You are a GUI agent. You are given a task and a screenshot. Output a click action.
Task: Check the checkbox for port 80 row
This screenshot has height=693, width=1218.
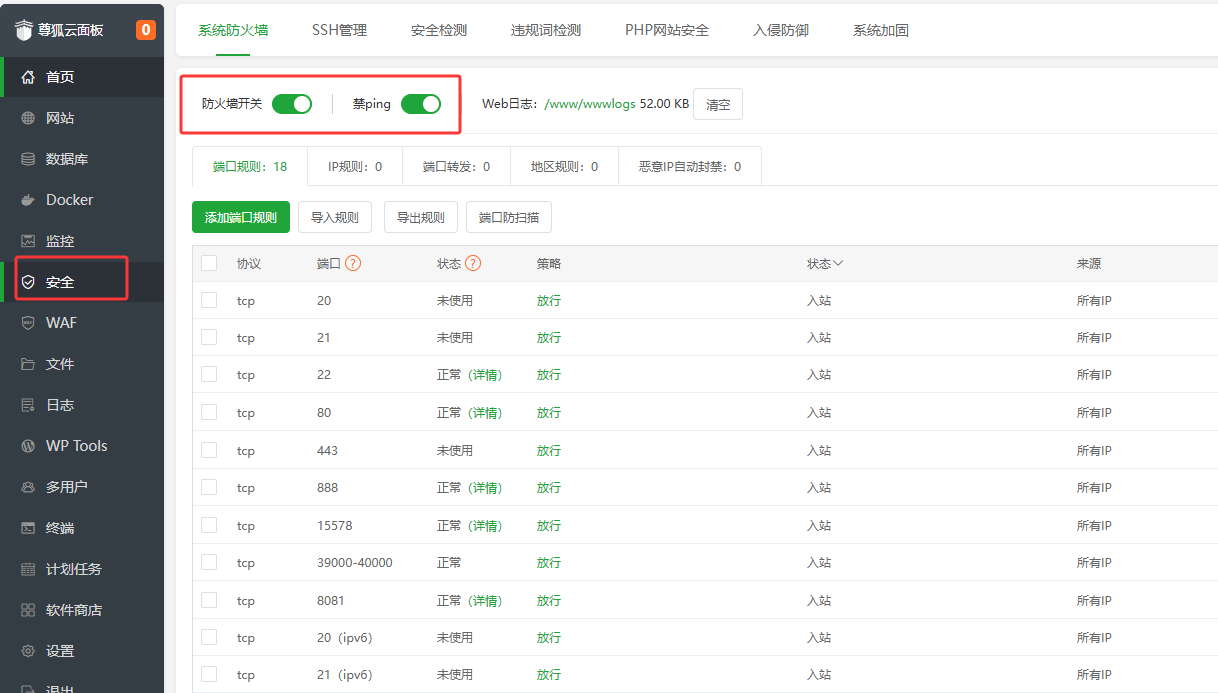(x=209, y=412)
